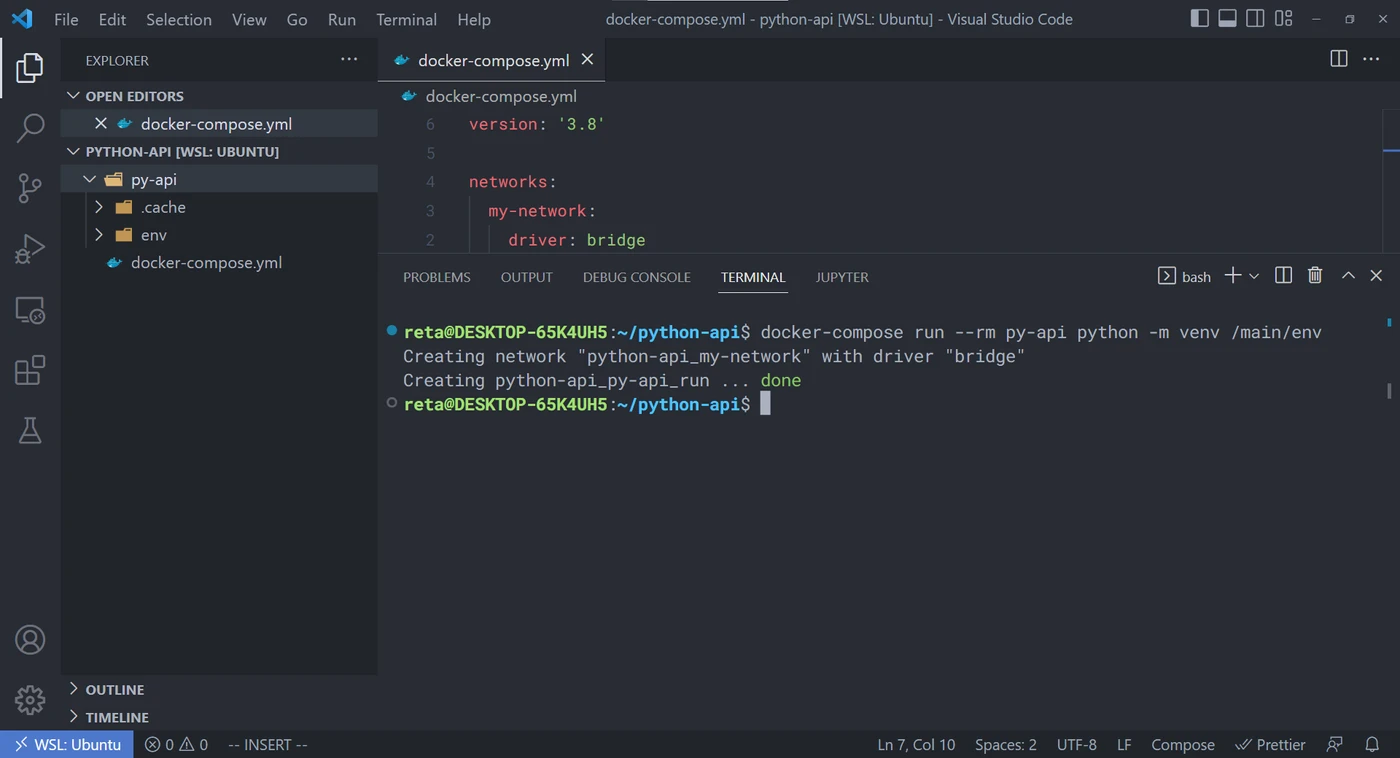
Task: Change encoding via UTF-8 status item
Action: (1077, 744)
